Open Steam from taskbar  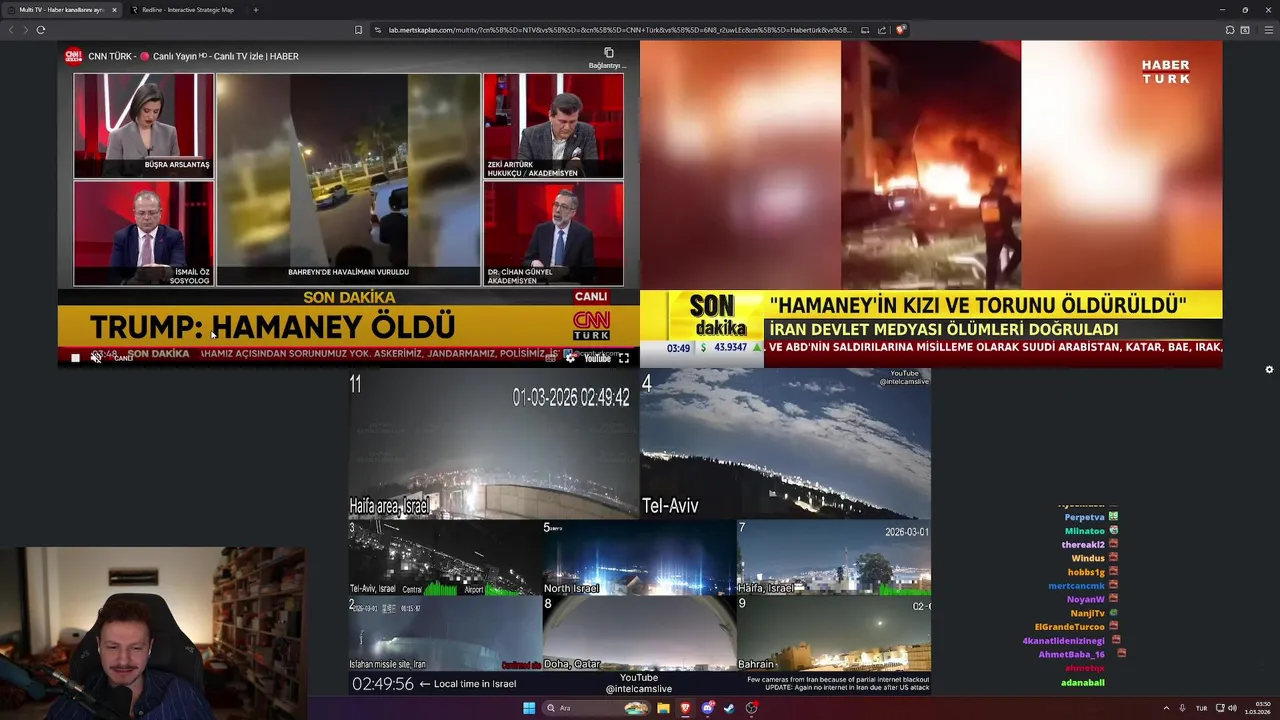[729, 708]
